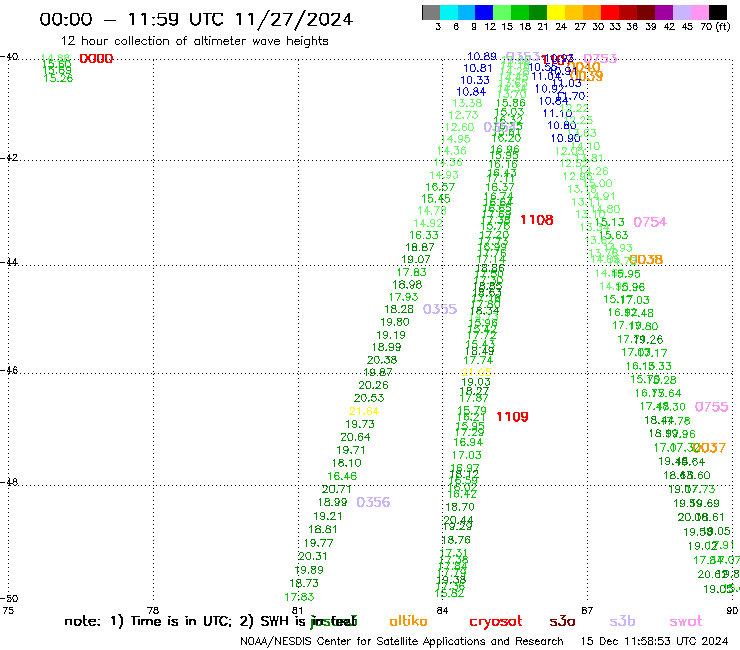Screen dimensions: 740x650
Task: Select the 16.57 wave height value
Action: click(440, 187)
